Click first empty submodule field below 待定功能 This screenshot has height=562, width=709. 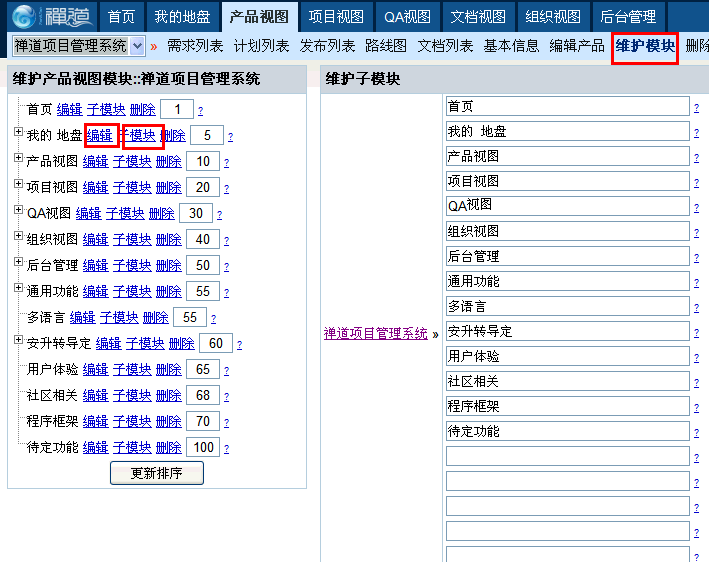(x=568, y=456)
